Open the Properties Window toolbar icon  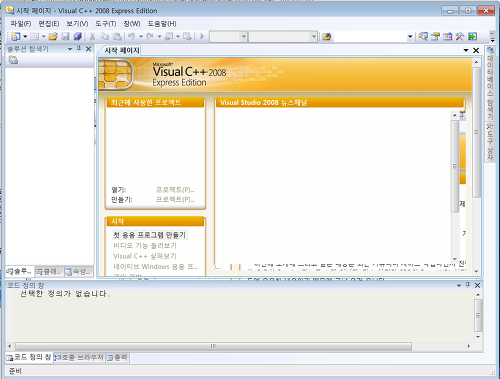[x=435, y=36]
